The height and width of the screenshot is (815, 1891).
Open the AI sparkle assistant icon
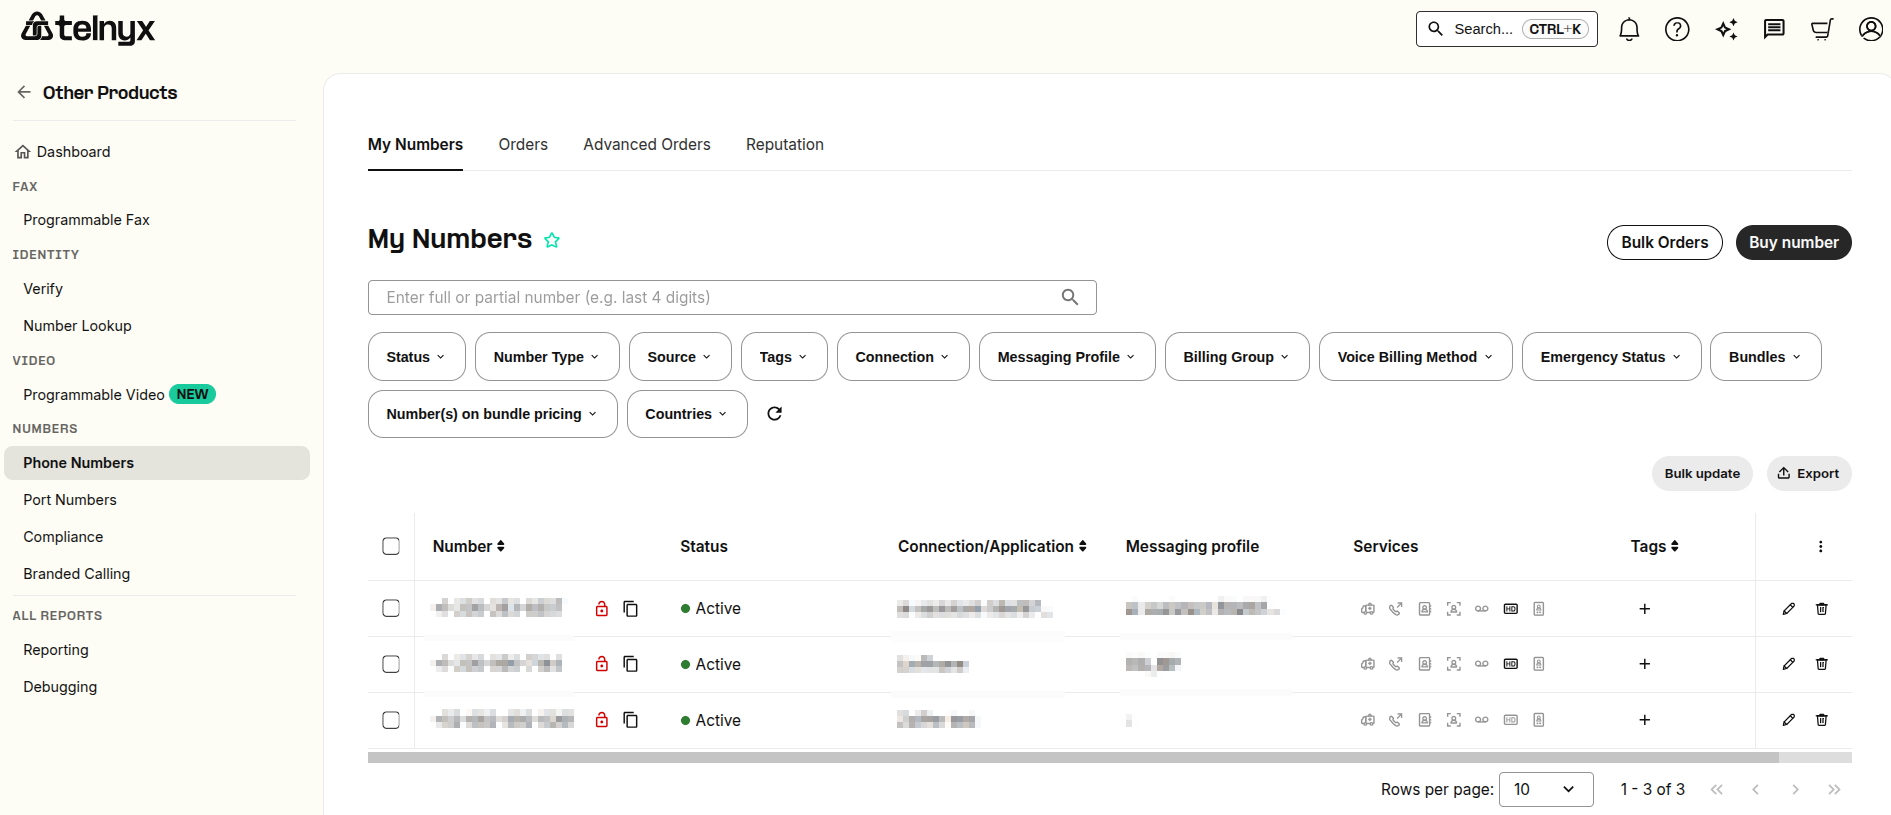pyautogui.click(x=1726, y=29)
